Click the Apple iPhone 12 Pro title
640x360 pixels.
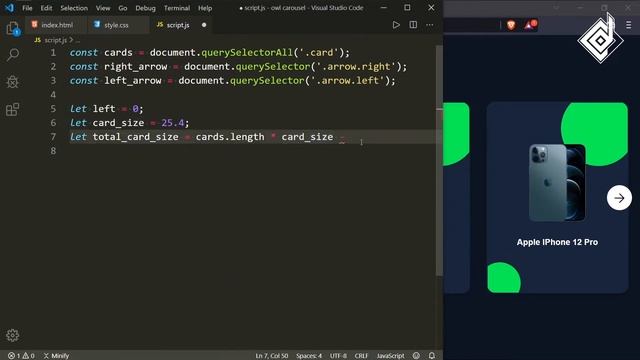(x=557, y=242)
